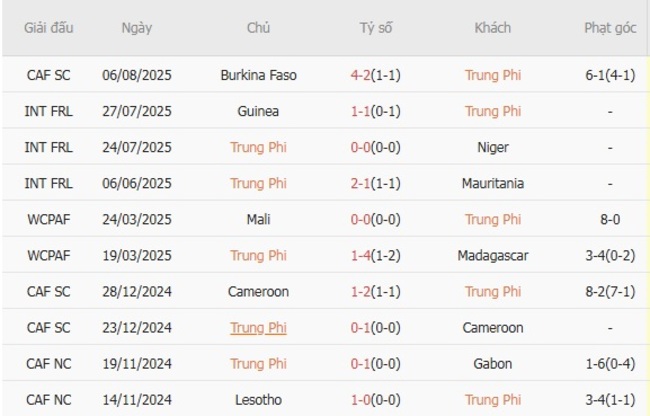Click Burkina Faso team name

click(258, 75)
